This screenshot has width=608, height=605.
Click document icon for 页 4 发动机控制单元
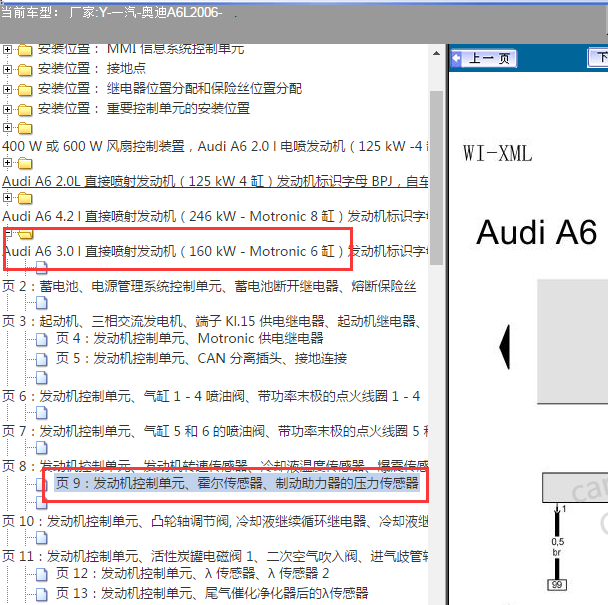pyautogui.click(x=41, y=339)
